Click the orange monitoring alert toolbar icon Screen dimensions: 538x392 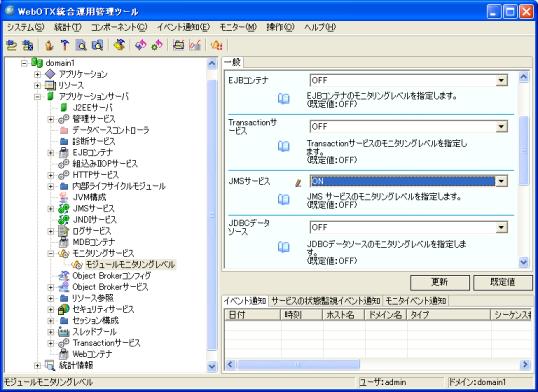217,45
